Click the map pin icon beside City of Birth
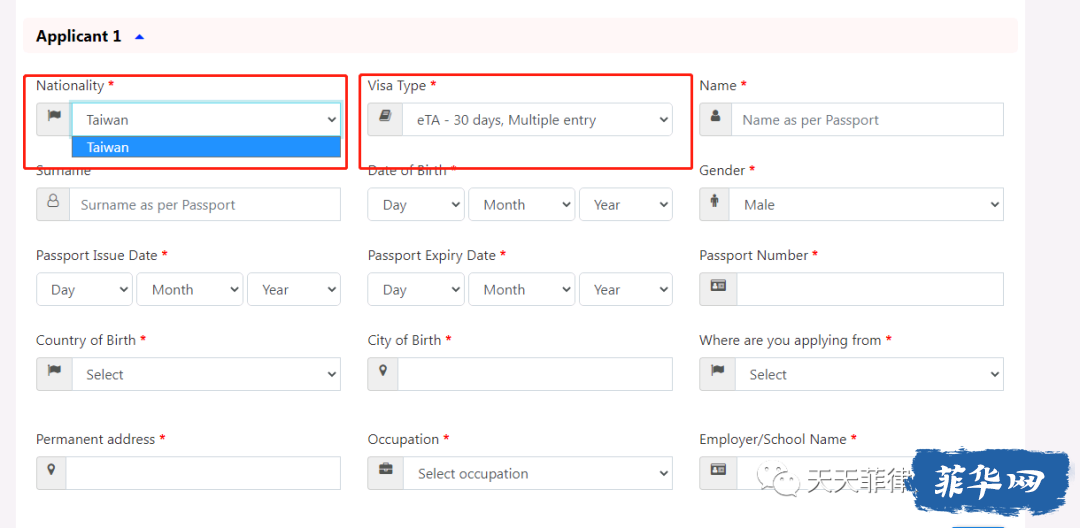 (x=383, y=370)
